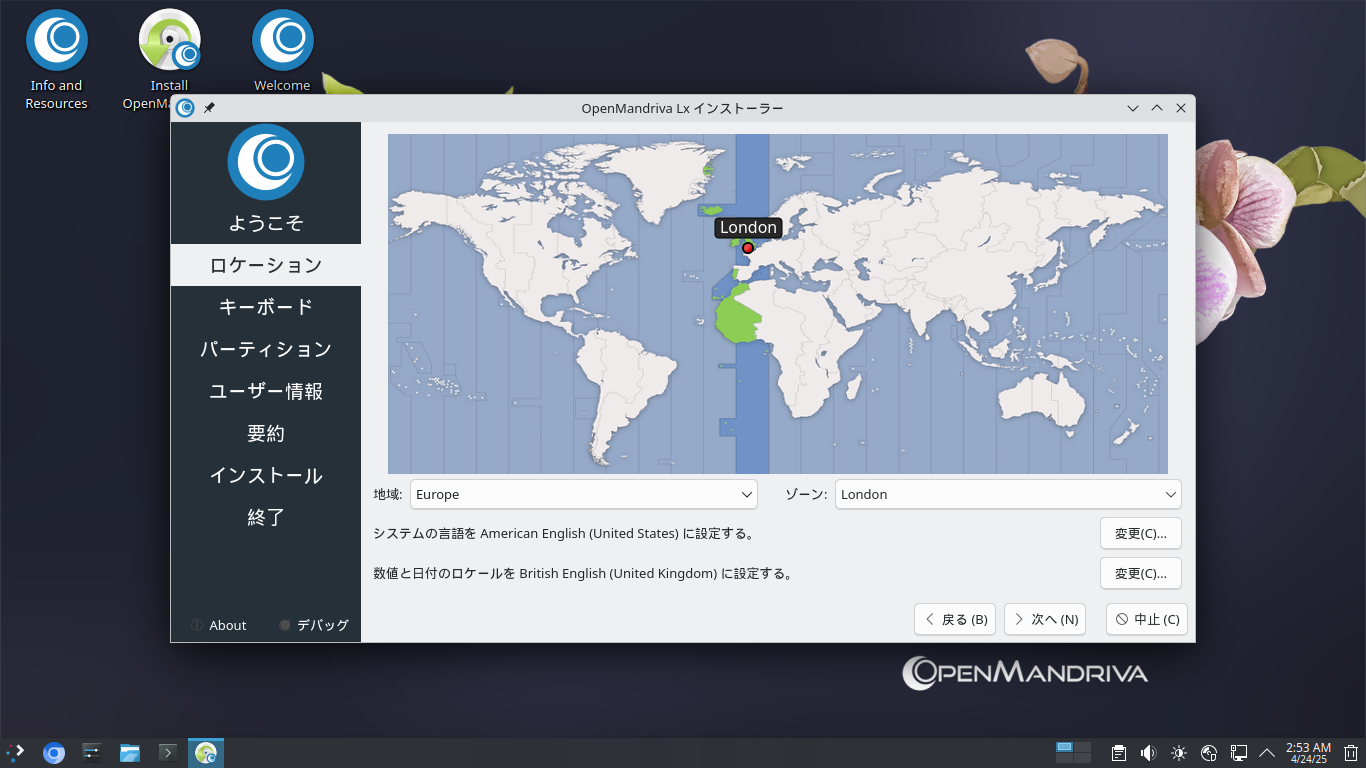Screen dimensions: 1366x768
Task: Click 変更 button for numbers and dates locale
Action: [1141, 573]
